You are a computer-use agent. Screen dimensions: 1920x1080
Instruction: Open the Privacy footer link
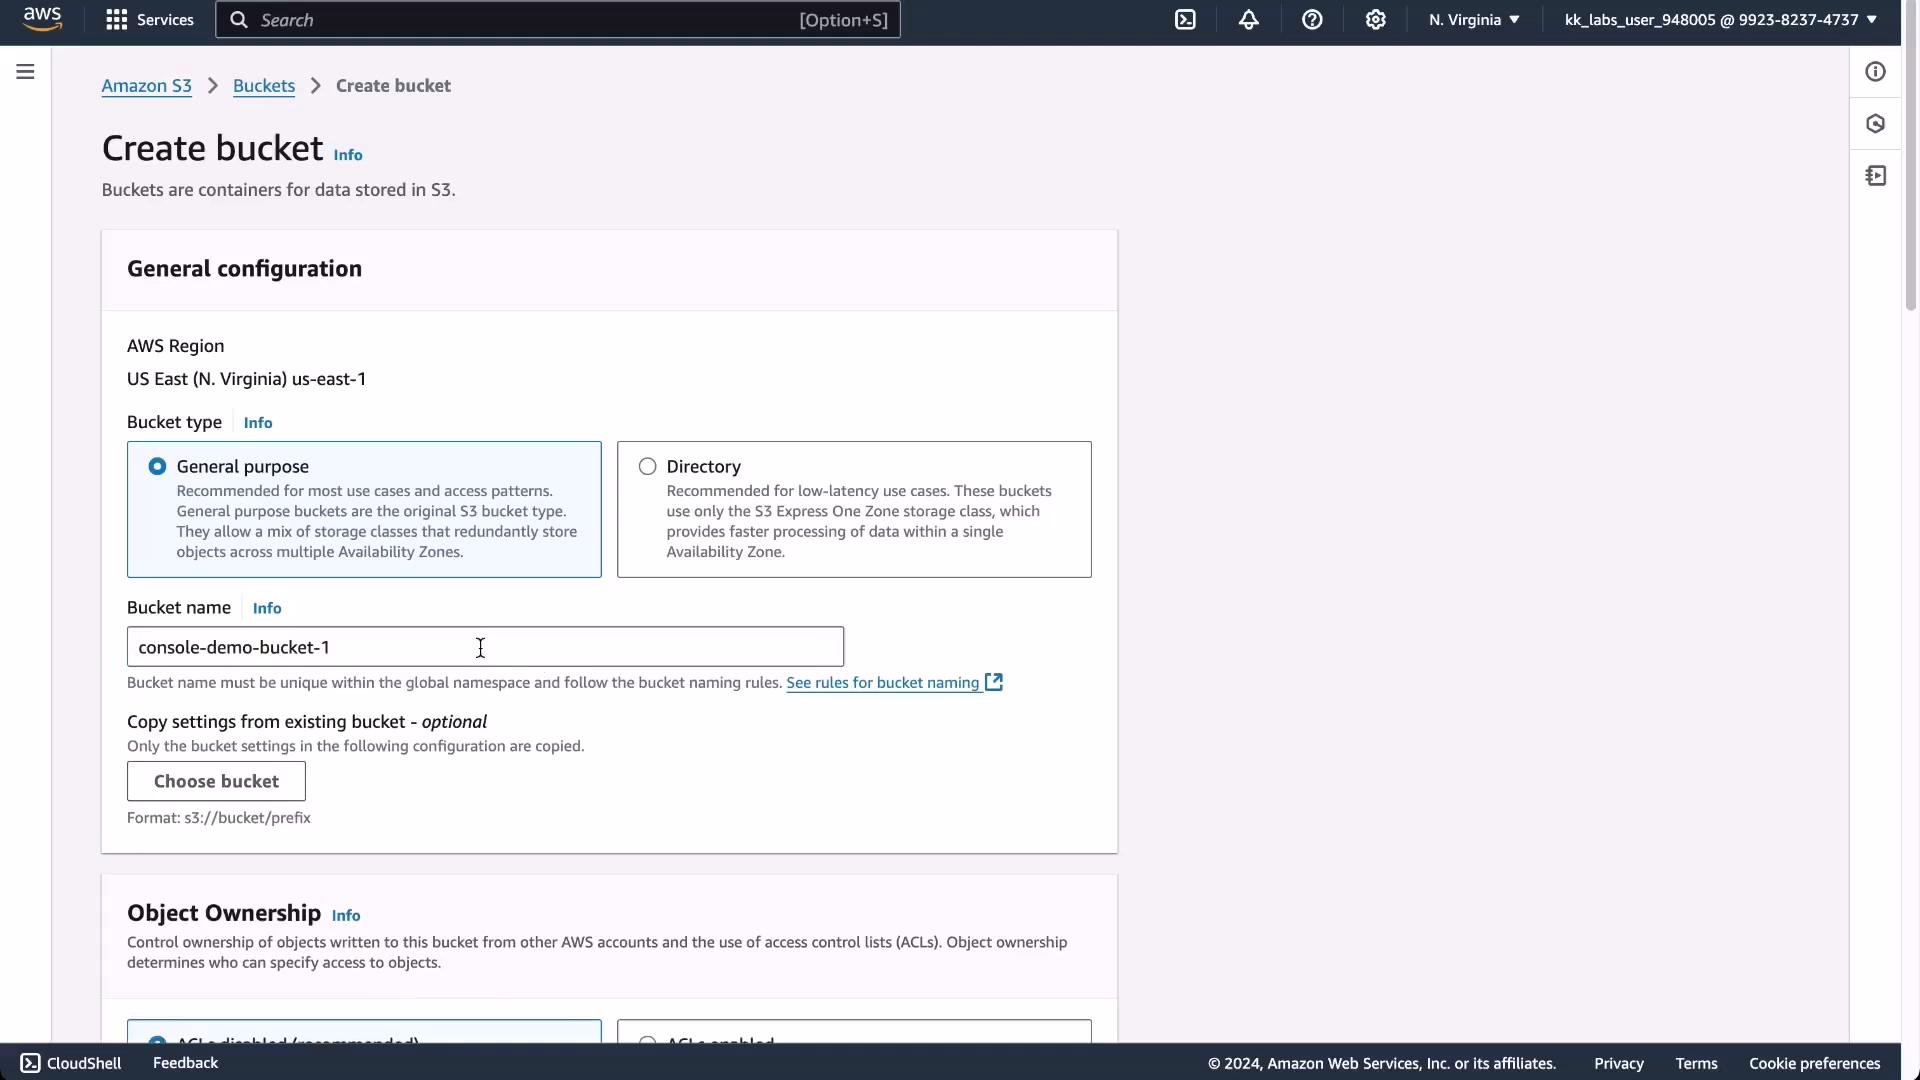[x=1619, y=1064]
